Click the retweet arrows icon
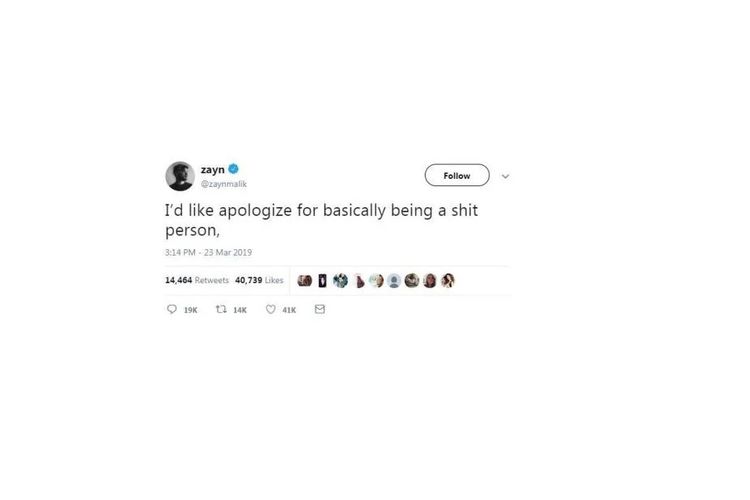 tap(221, 309)
